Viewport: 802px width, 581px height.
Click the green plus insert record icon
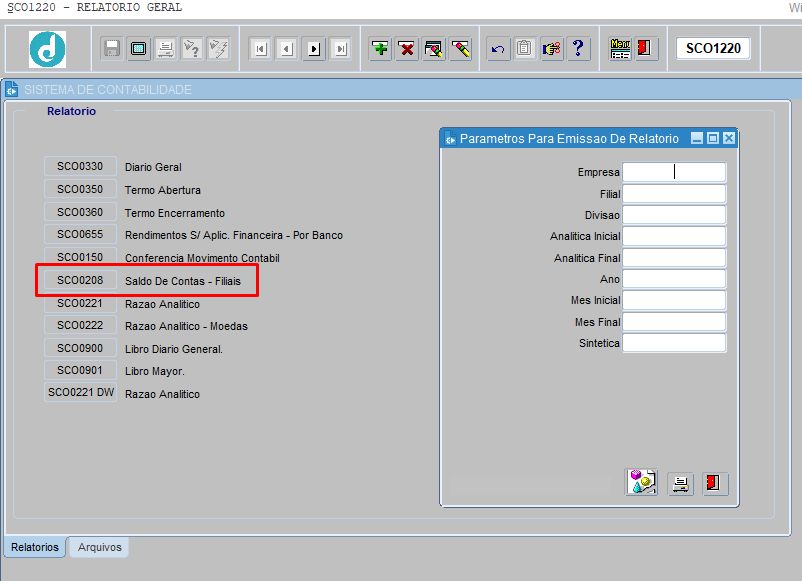(x=380, y=49)
